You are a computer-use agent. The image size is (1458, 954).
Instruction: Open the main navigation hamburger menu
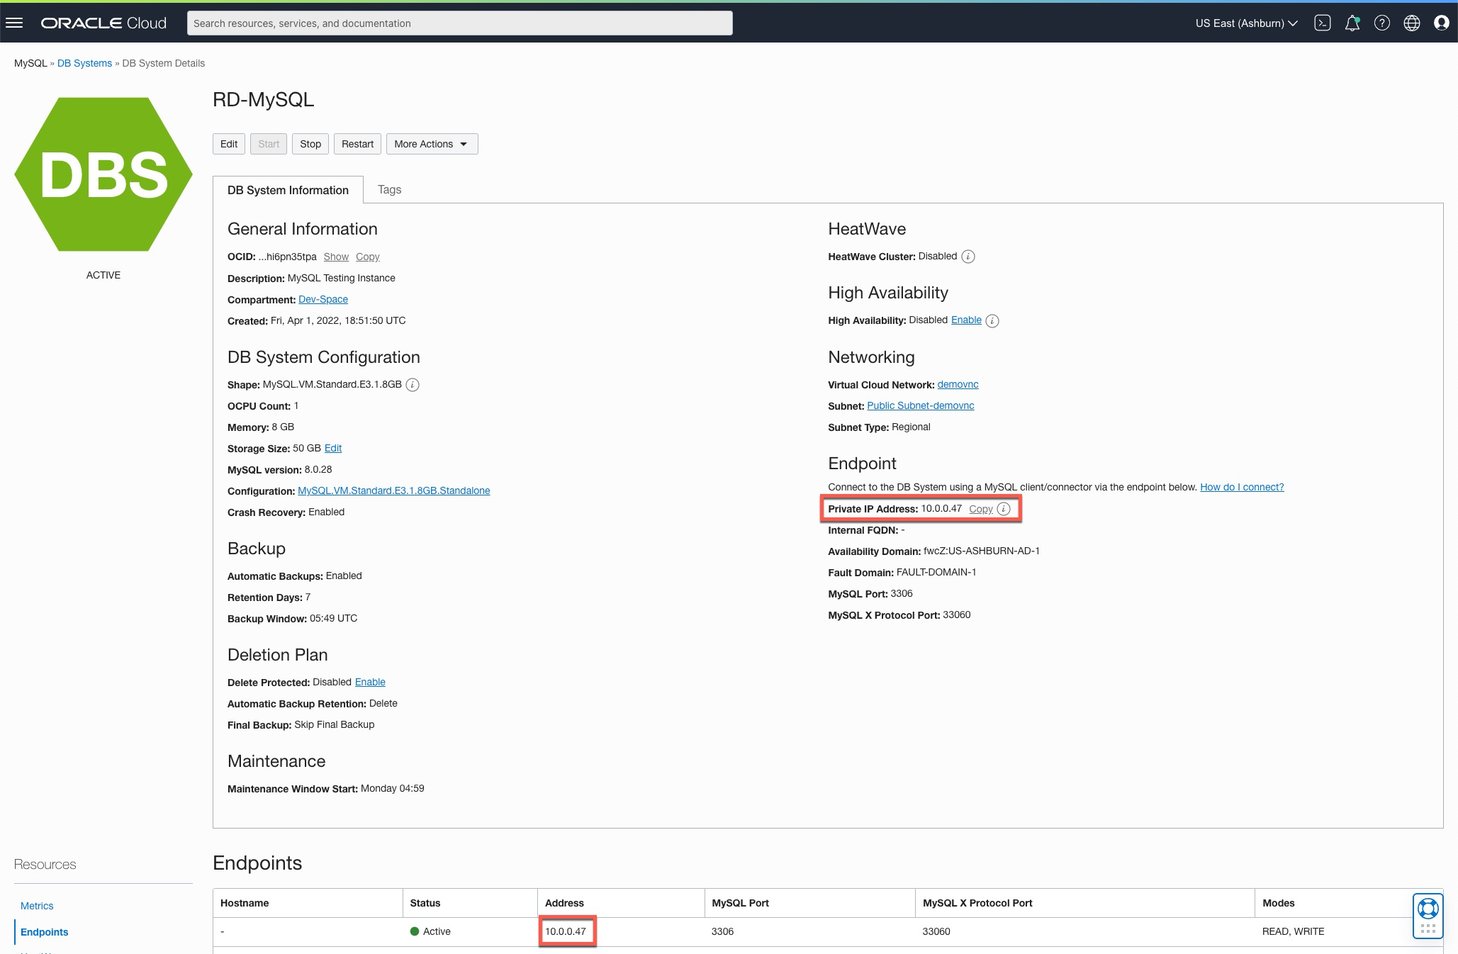pos(15,22)
